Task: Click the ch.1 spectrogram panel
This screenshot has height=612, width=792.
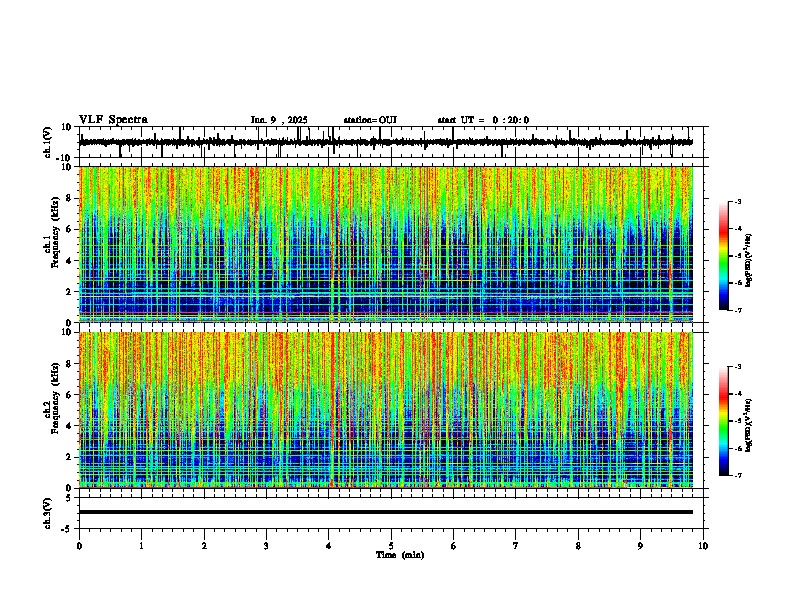Action: point(386,244)
